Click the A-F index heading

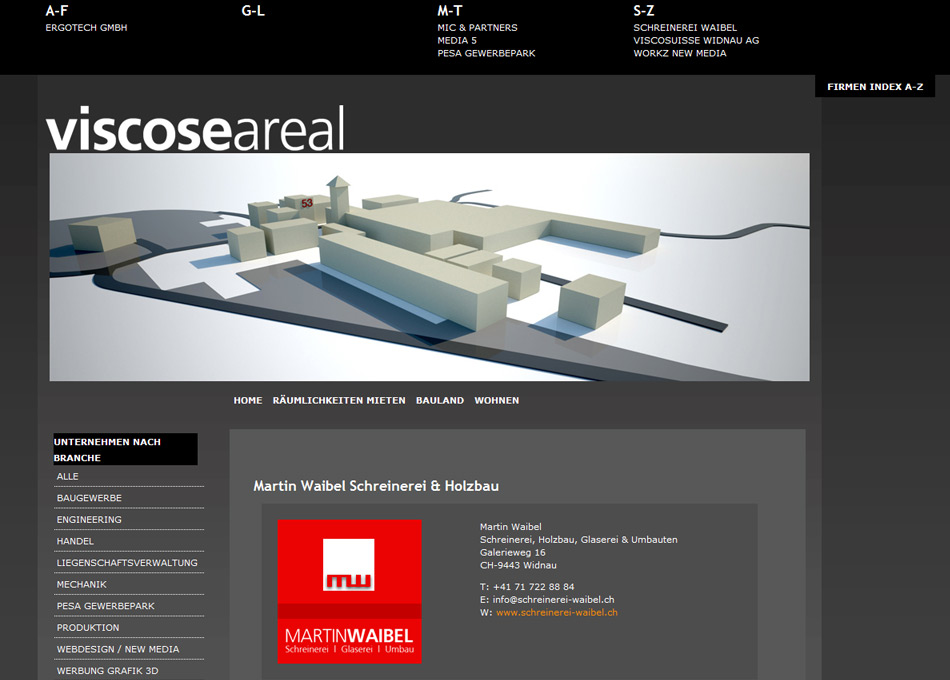[57, 11]
